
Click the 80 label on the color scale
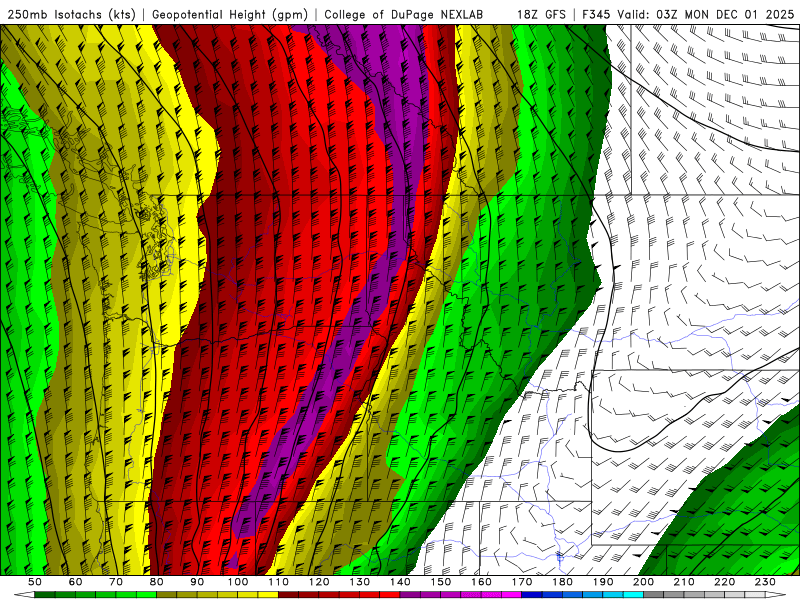[x=157, y=582]
